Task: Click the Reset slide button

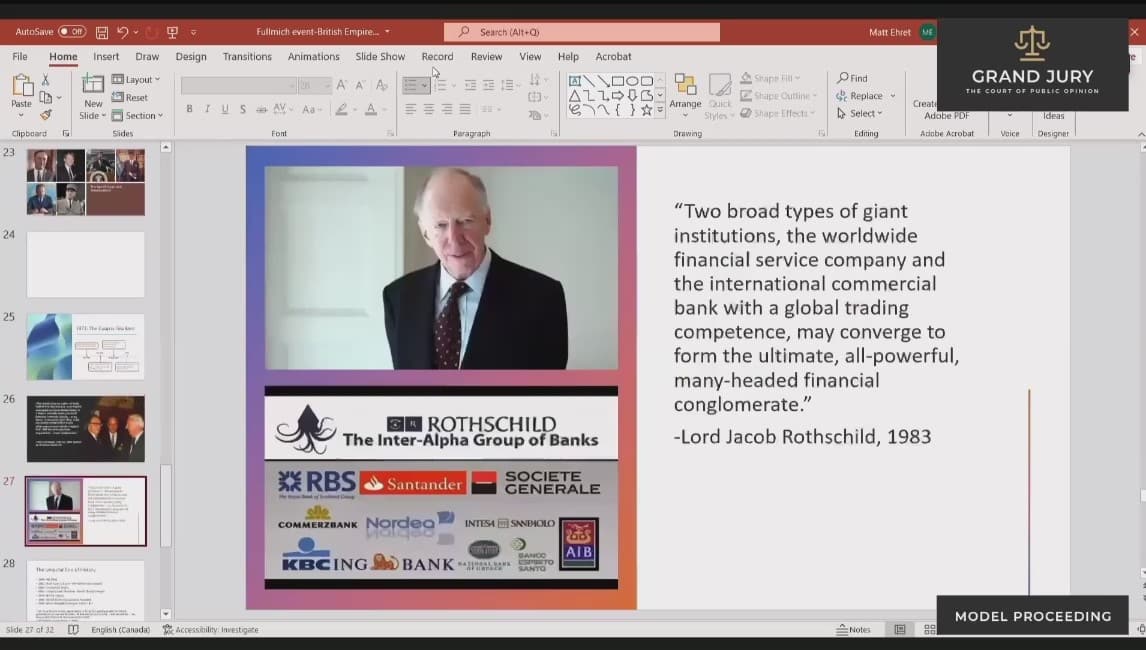Action: tap(130, 97)
